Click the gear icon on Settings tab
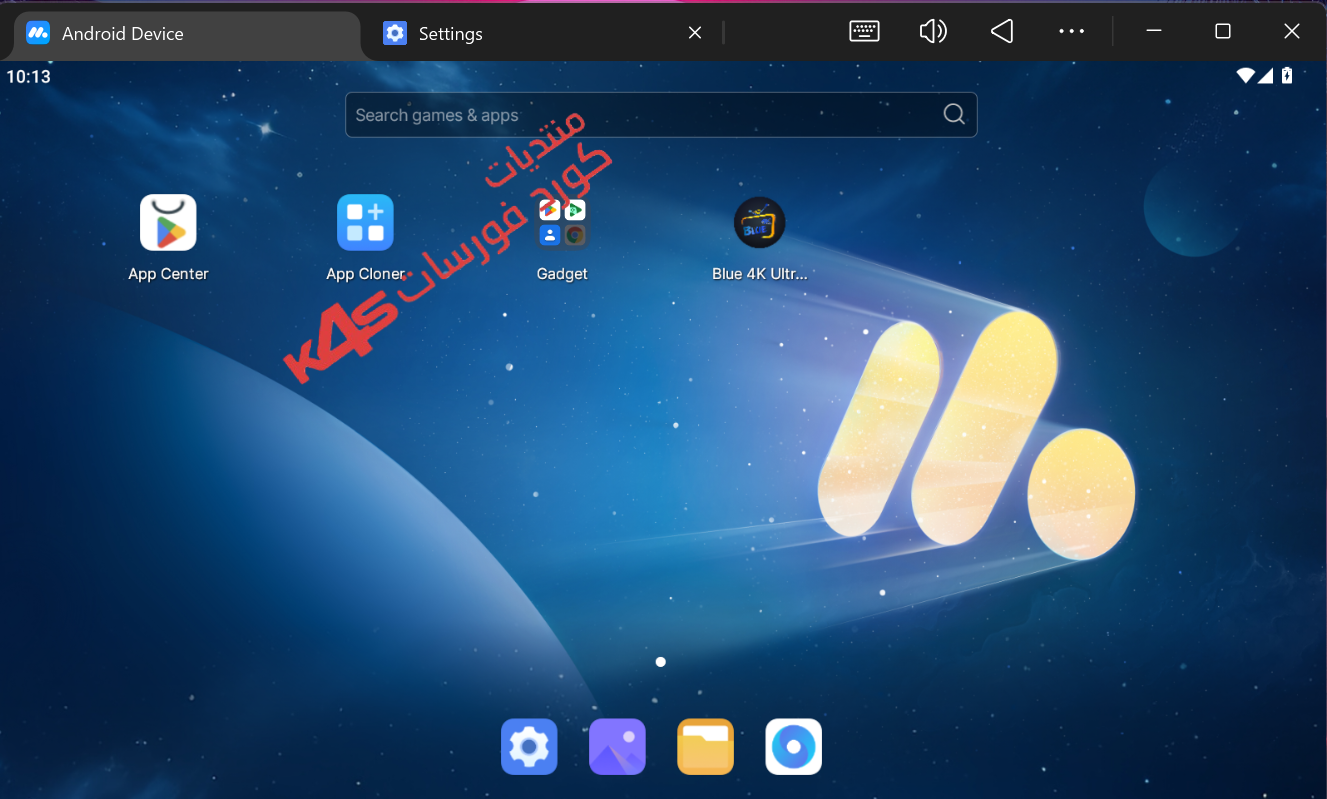 [395, 33]
